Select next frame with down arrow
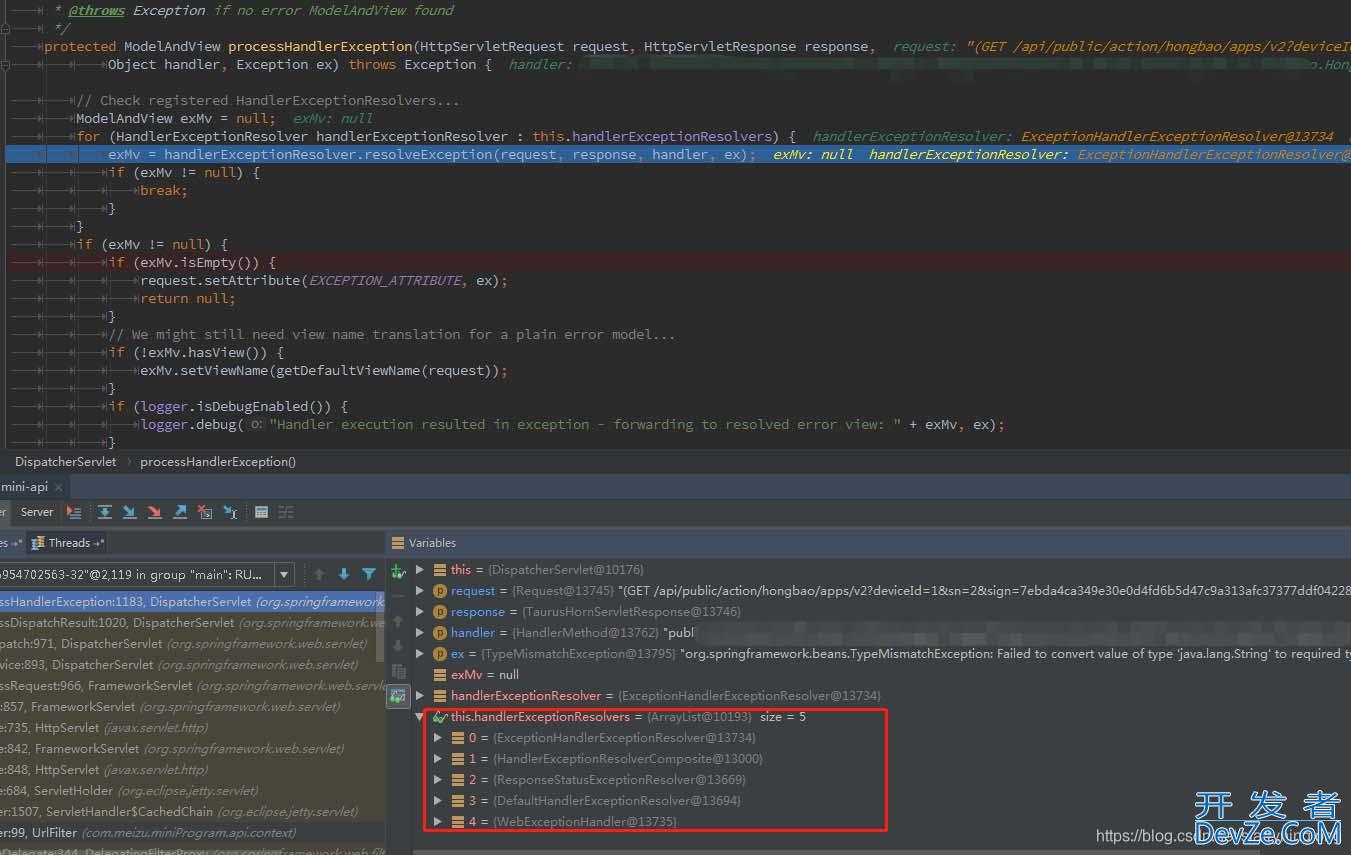This screenshot has width=1351, height=855. (x=344, y=574)
